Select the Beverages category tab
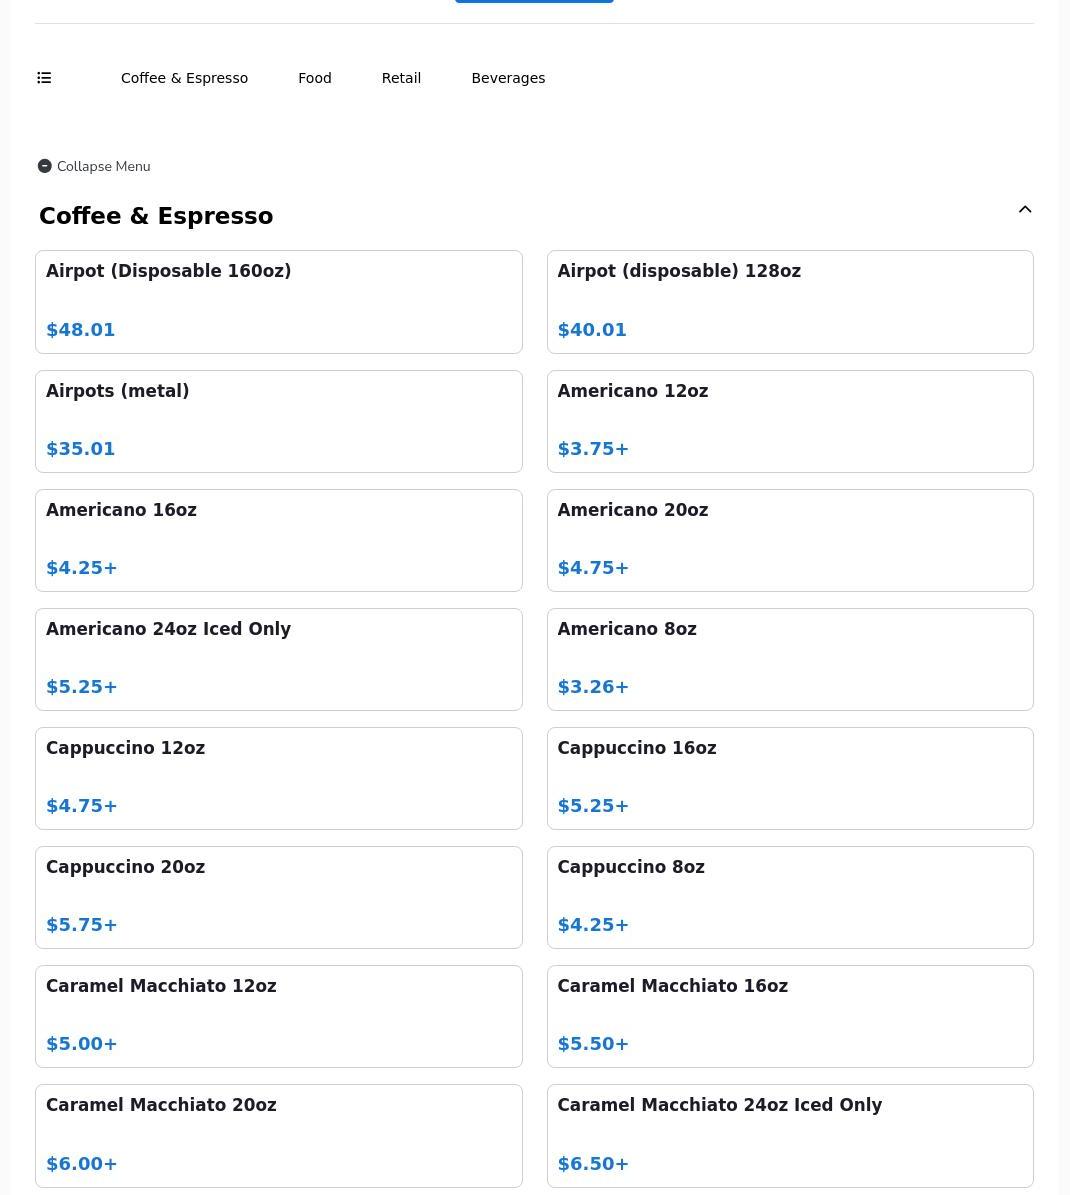The width and height of the screenshot is (1070, 1195). click(508, 78)
